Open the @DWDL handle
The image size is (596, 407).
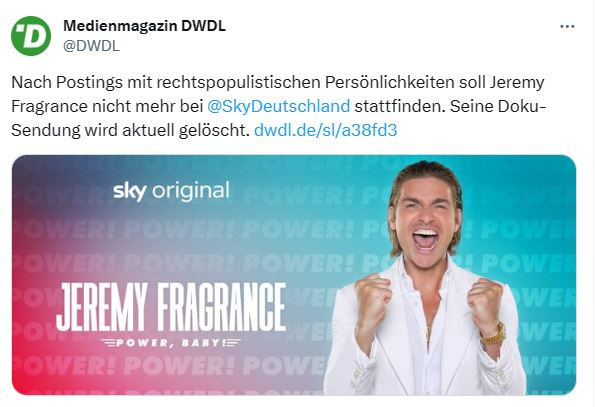(x=91, y=46)
